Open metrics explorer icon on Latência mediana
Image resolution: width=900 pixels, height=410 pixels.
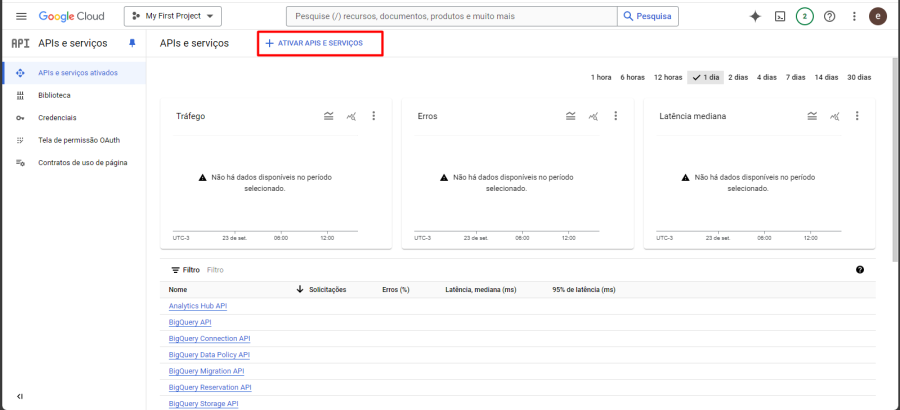pyautogui.click(x=836, y=116)
